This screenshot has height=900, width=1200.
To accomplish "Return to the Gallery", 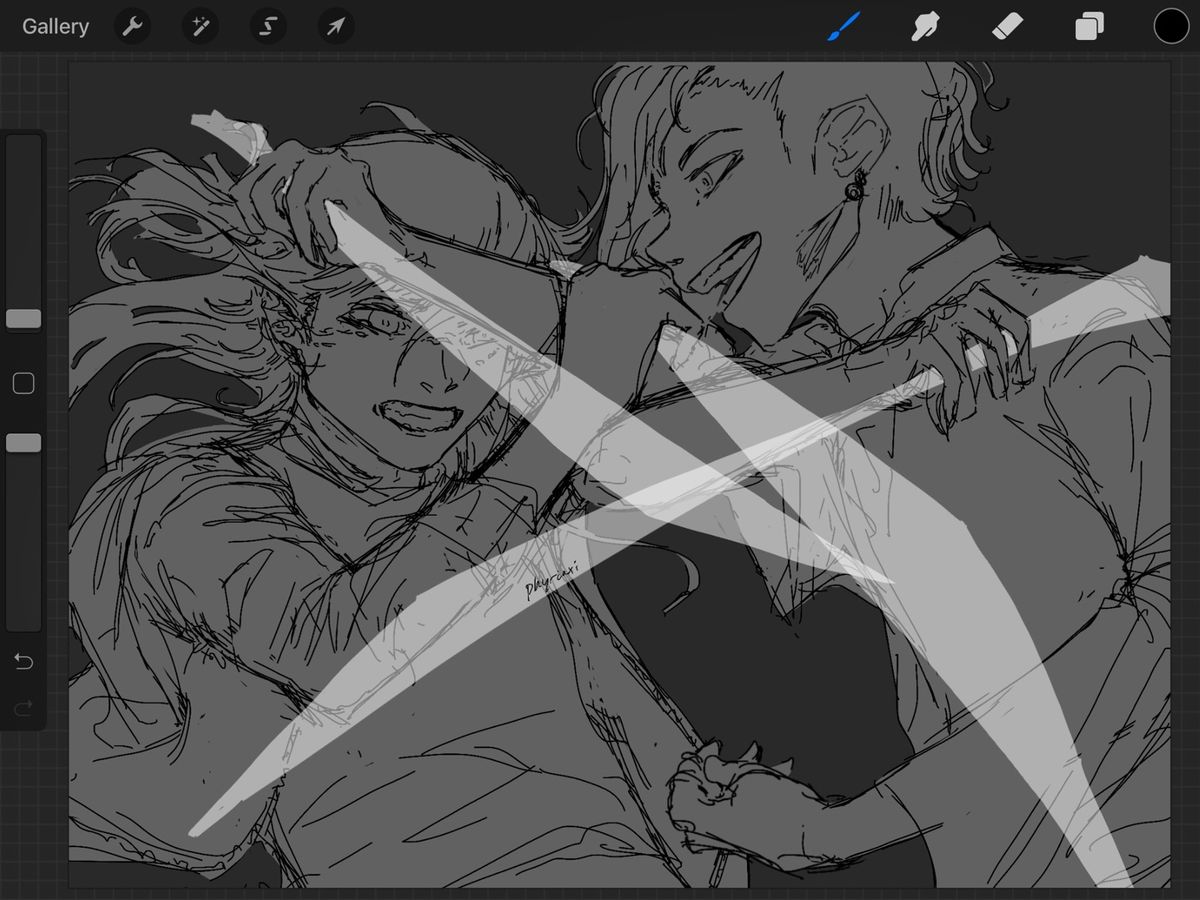I will 56,27.
